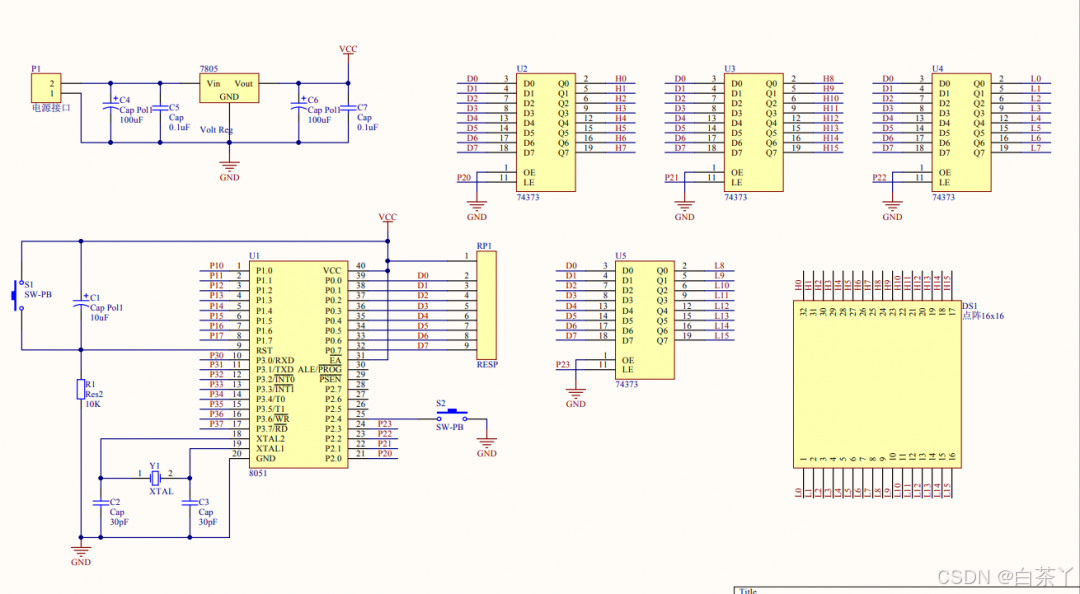Click the VCC power label above 7805 output
Viewport: 1080px width, 594px height.
pyautogui.click(x=348, y=49)
